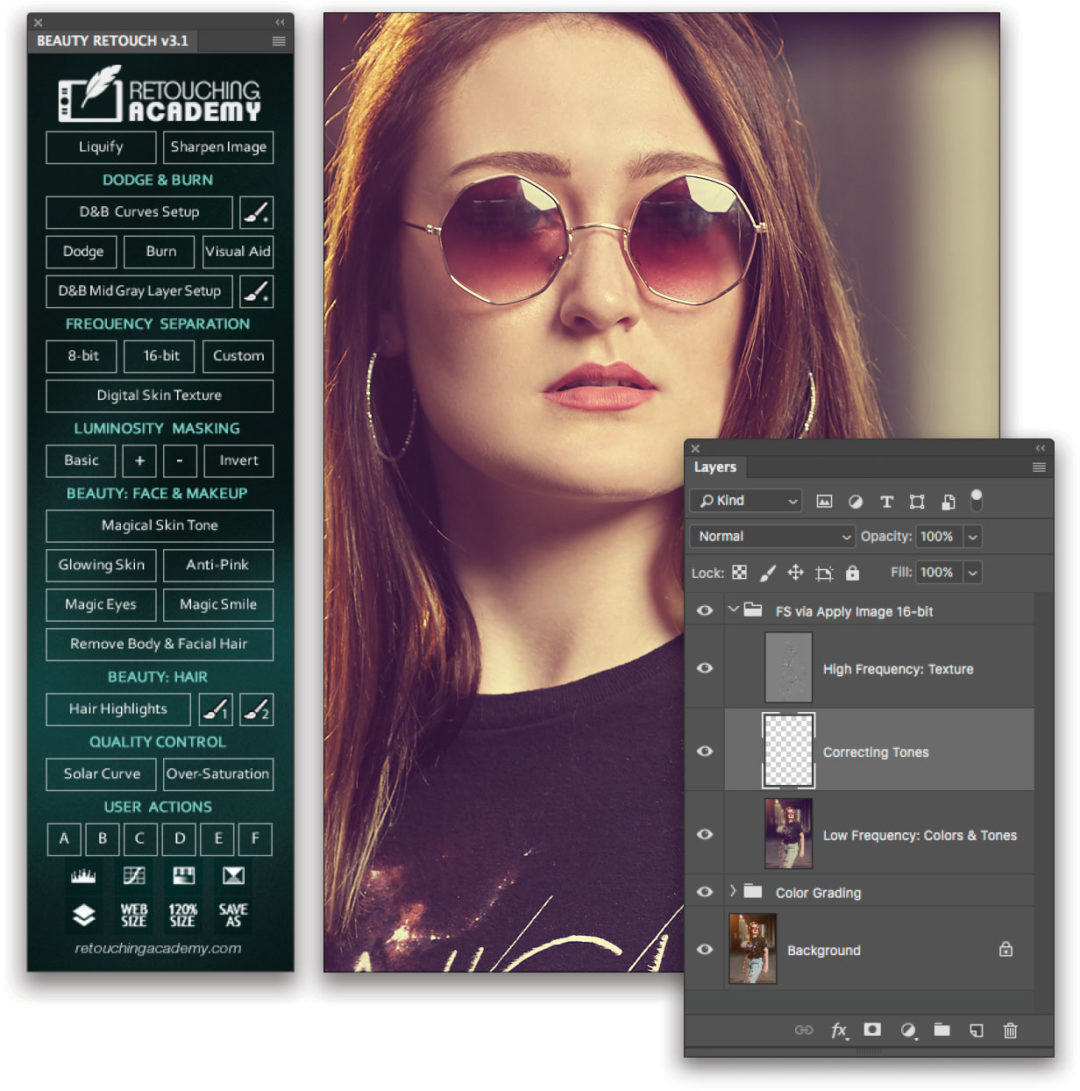Open the layer styles fx menu

coord(839,1030)
